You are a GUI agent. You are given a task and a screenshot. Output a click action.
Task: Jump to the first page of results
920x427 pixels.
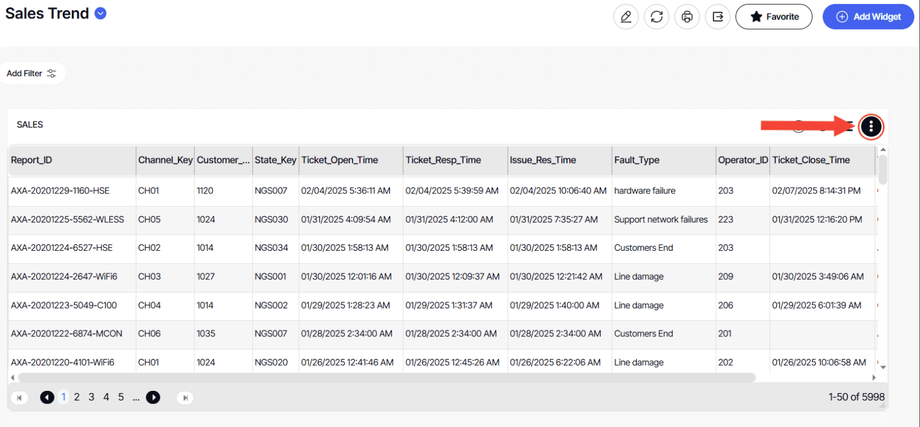pyautogui.click(x=18, y=397)
